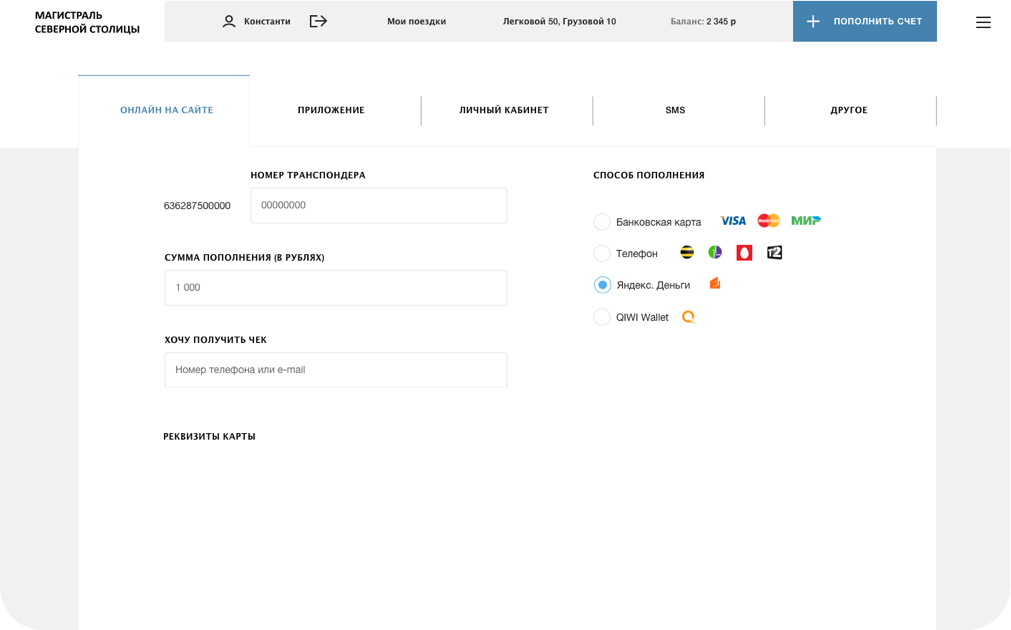Click the Beeline operator icon
The image size is (1011, 630).
687,253
